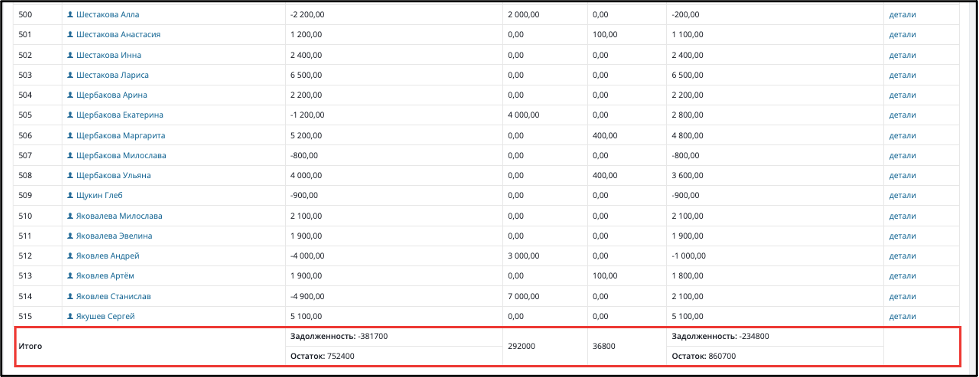The image size is (979, 377).
Task: Open Щербакова Маргарита profile link
Action: pos(121,135)
